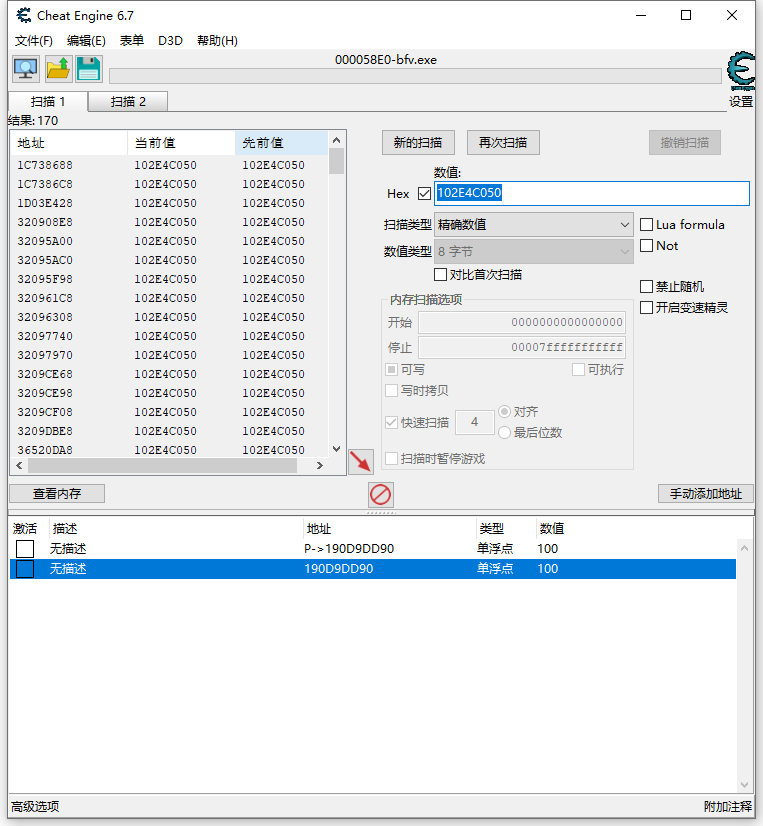Switch to the 扫描 2 tab
Screen dimensions: 763x826
pyautogui.click(x=128, y=101)
